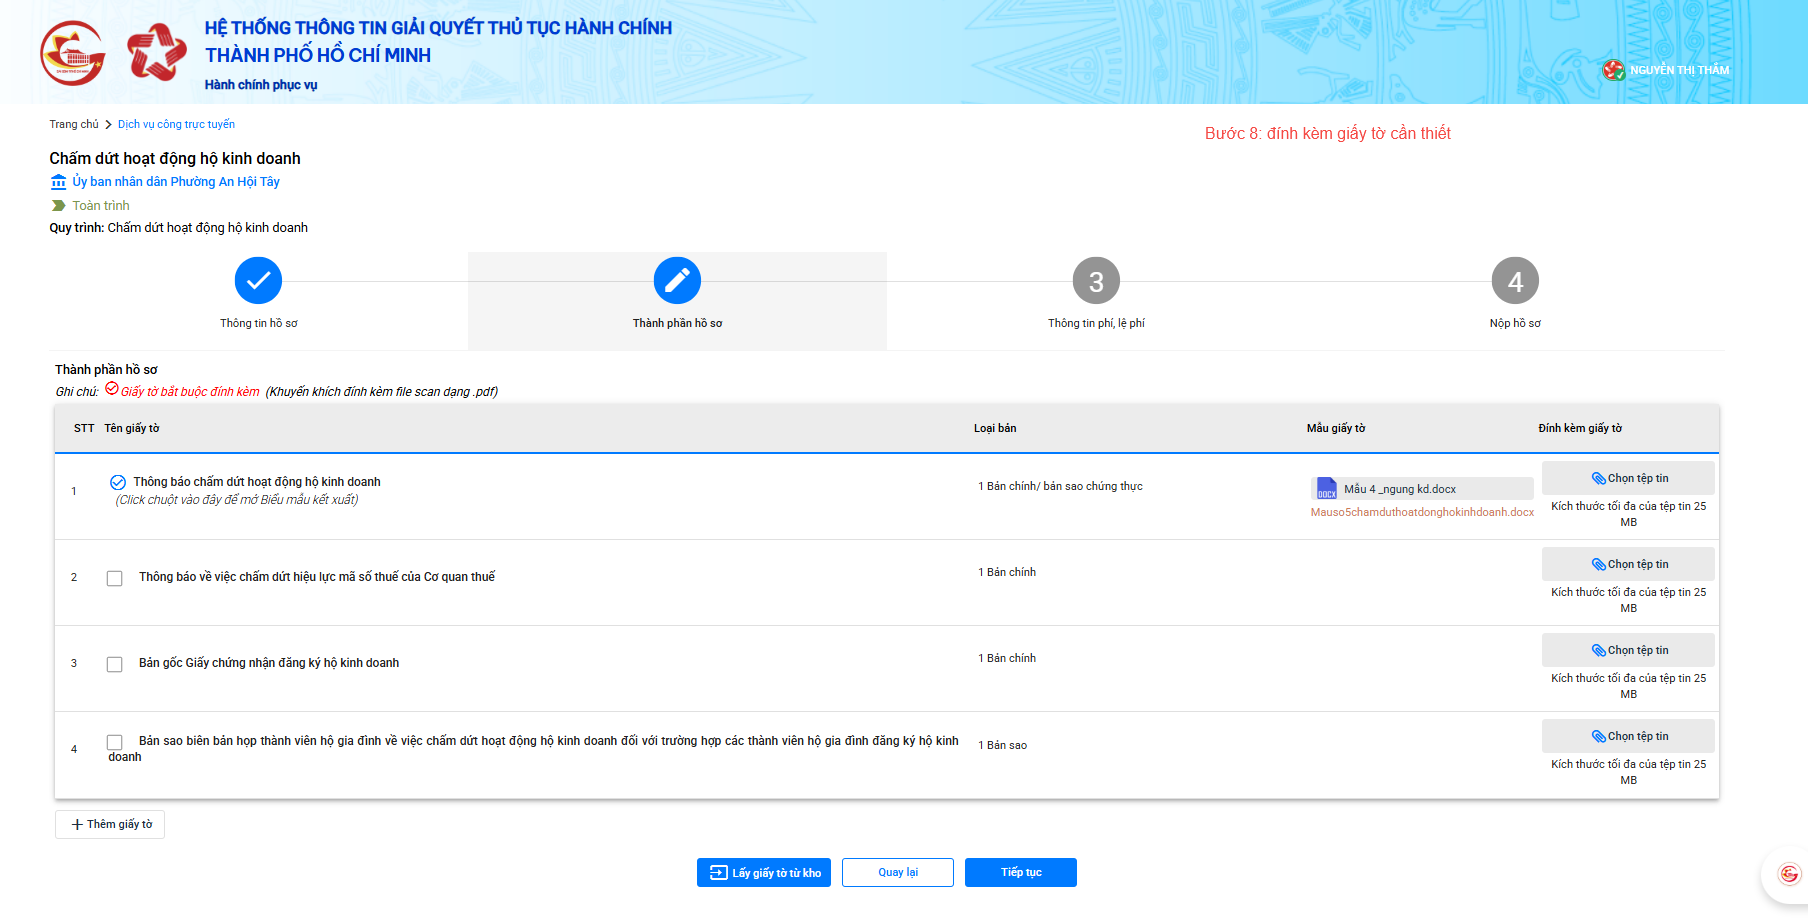
Task: Tick the family meeting minutes copy checkbox
Action: tap(115, 742)
